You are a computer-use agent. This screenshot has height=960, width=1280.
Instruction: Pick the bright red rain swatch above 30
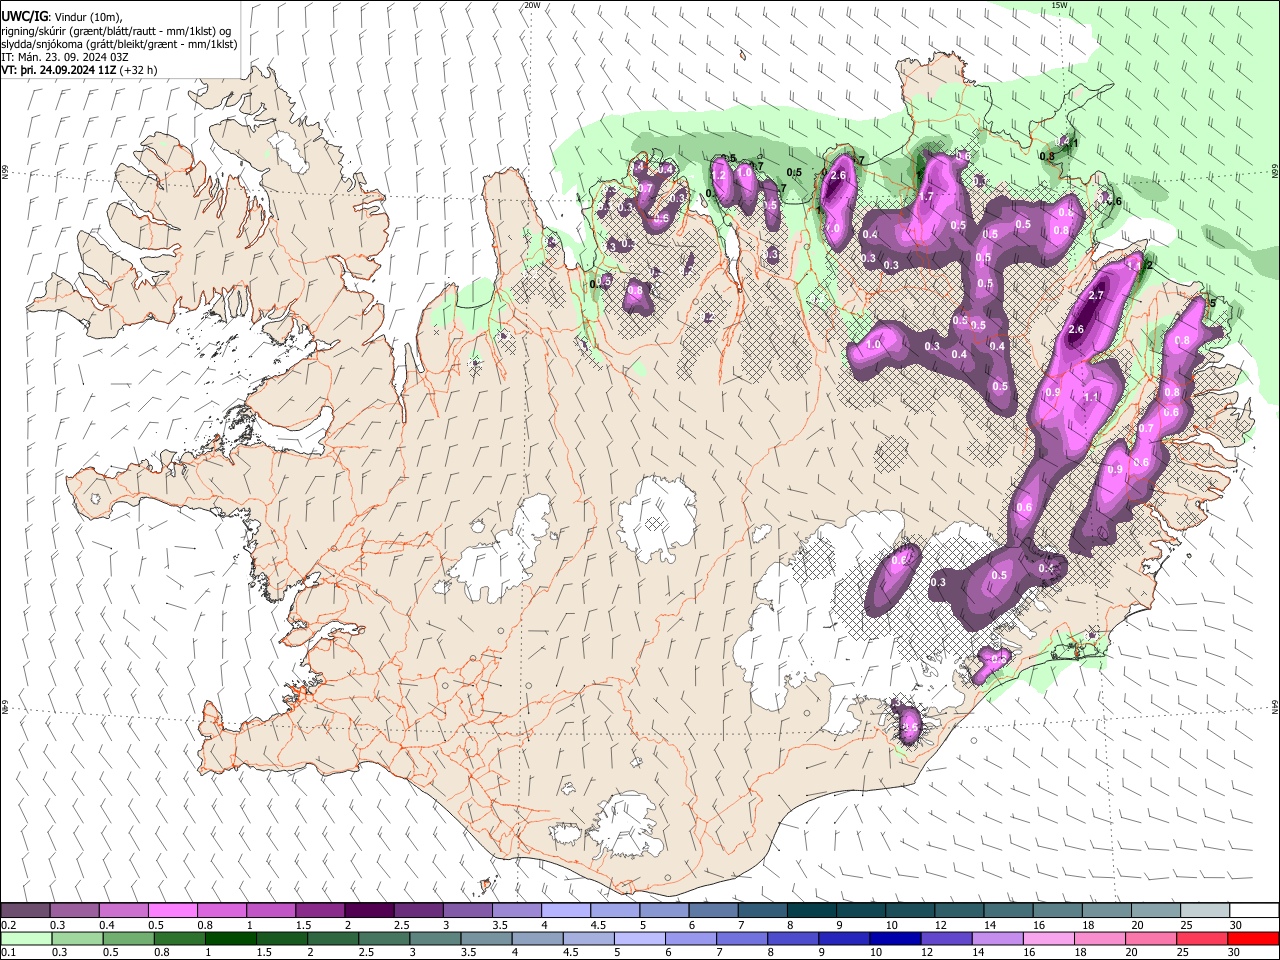point(1252,938)
